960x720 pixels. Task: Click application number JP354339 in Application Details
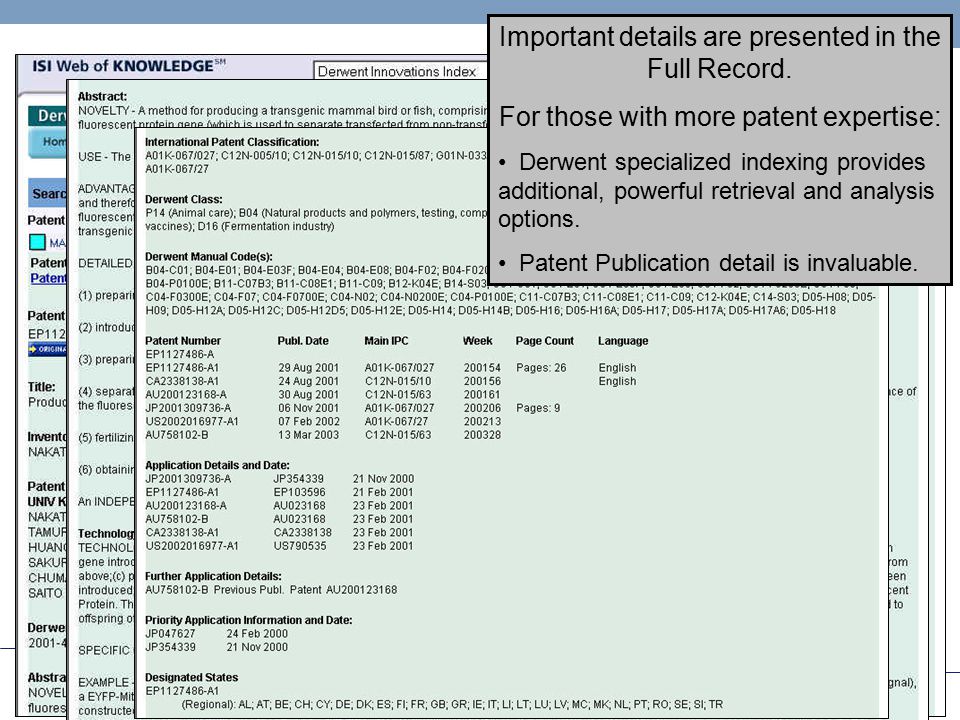(299, 479)
